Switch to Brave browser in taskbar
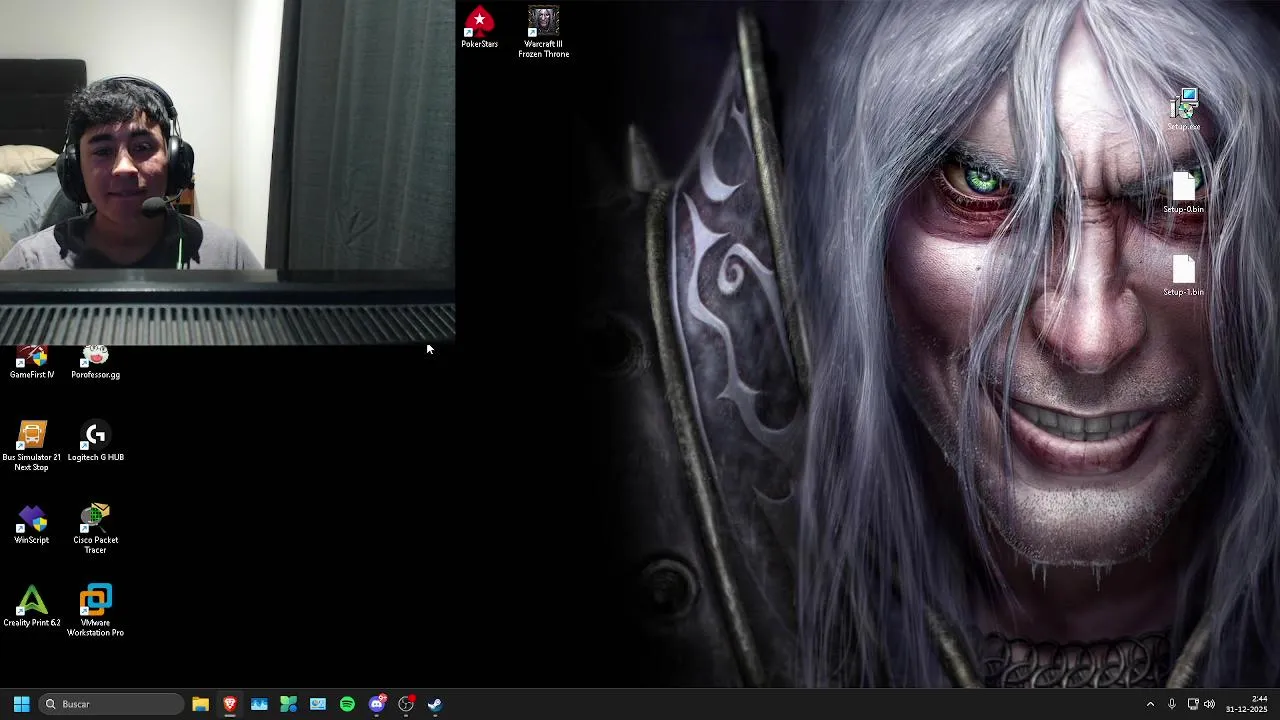Viewport: 1280px width, 720px height. (230, 704)
